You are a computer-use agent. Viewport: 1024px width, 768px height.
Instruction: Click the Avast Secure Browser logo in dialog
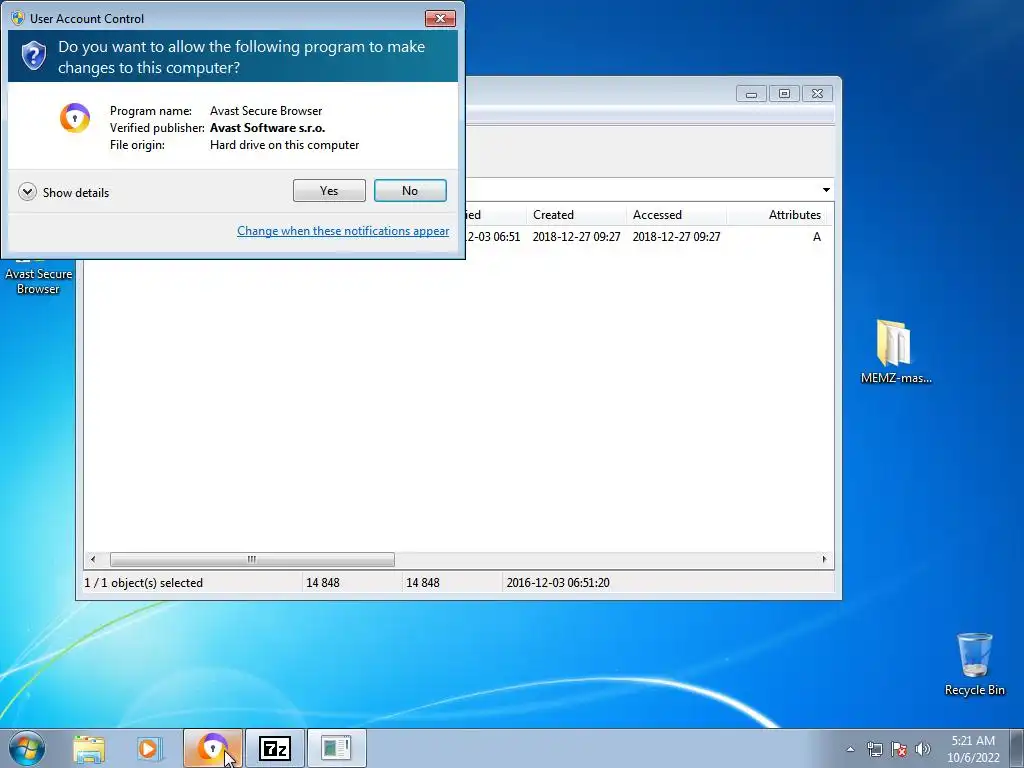tap(75, 118)
